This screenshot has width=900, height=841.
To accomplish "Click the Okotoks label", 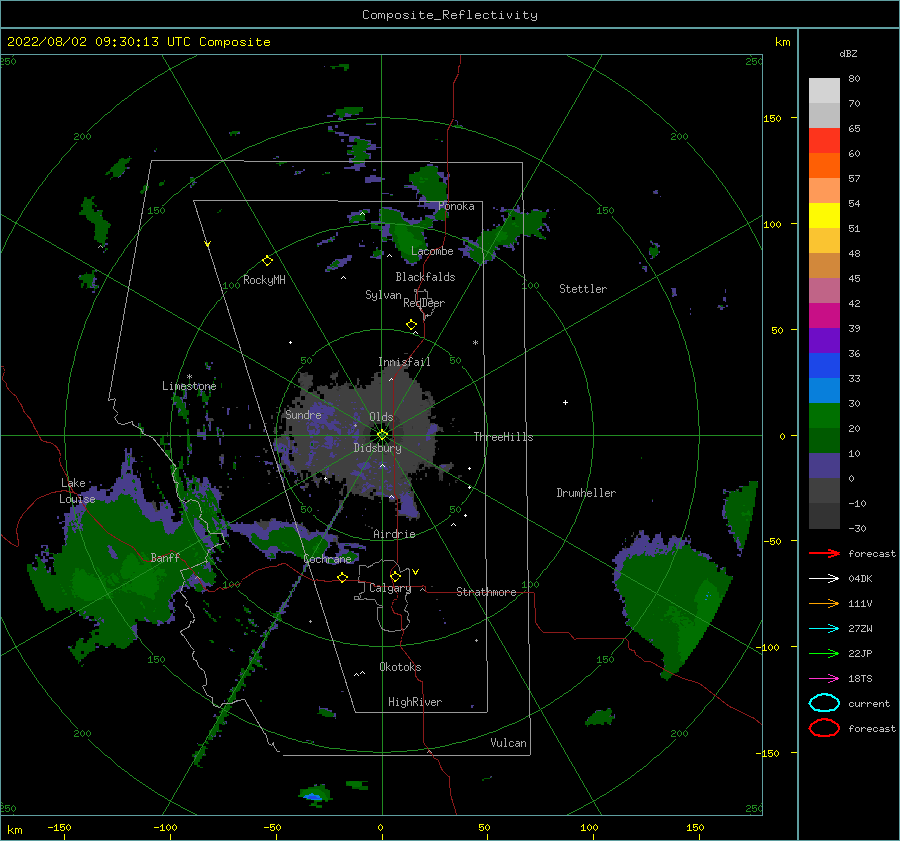I will point(400,667).
